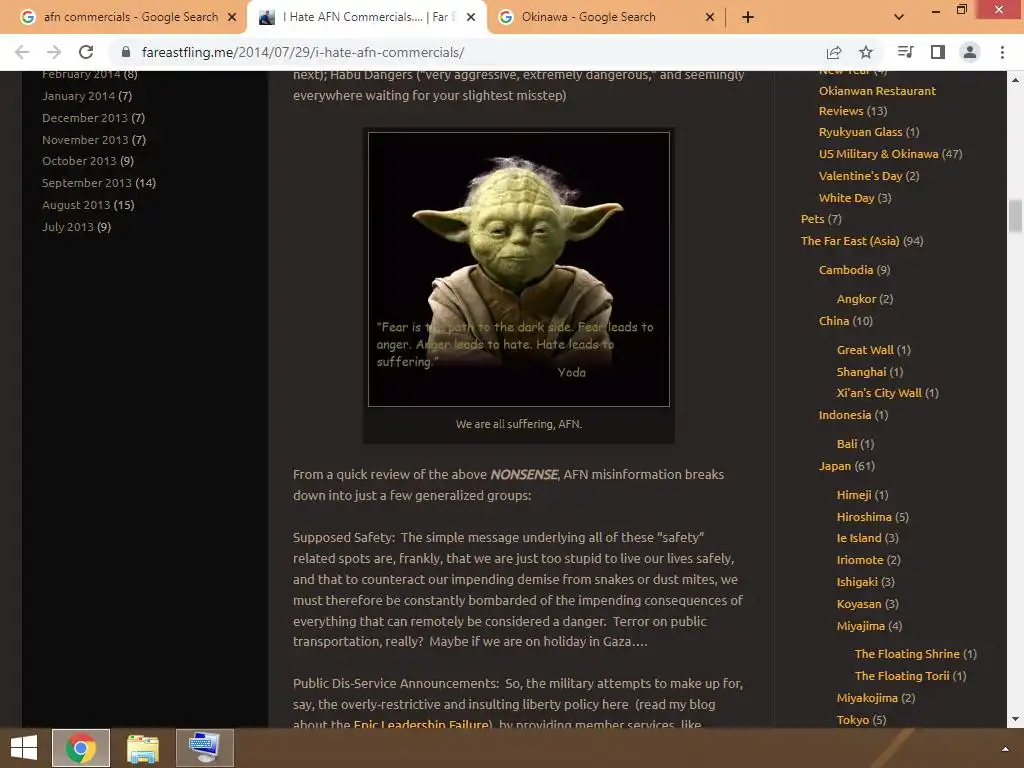Open a new browser tab
This screenshot has height=768, width=1024.
[748, 17]
